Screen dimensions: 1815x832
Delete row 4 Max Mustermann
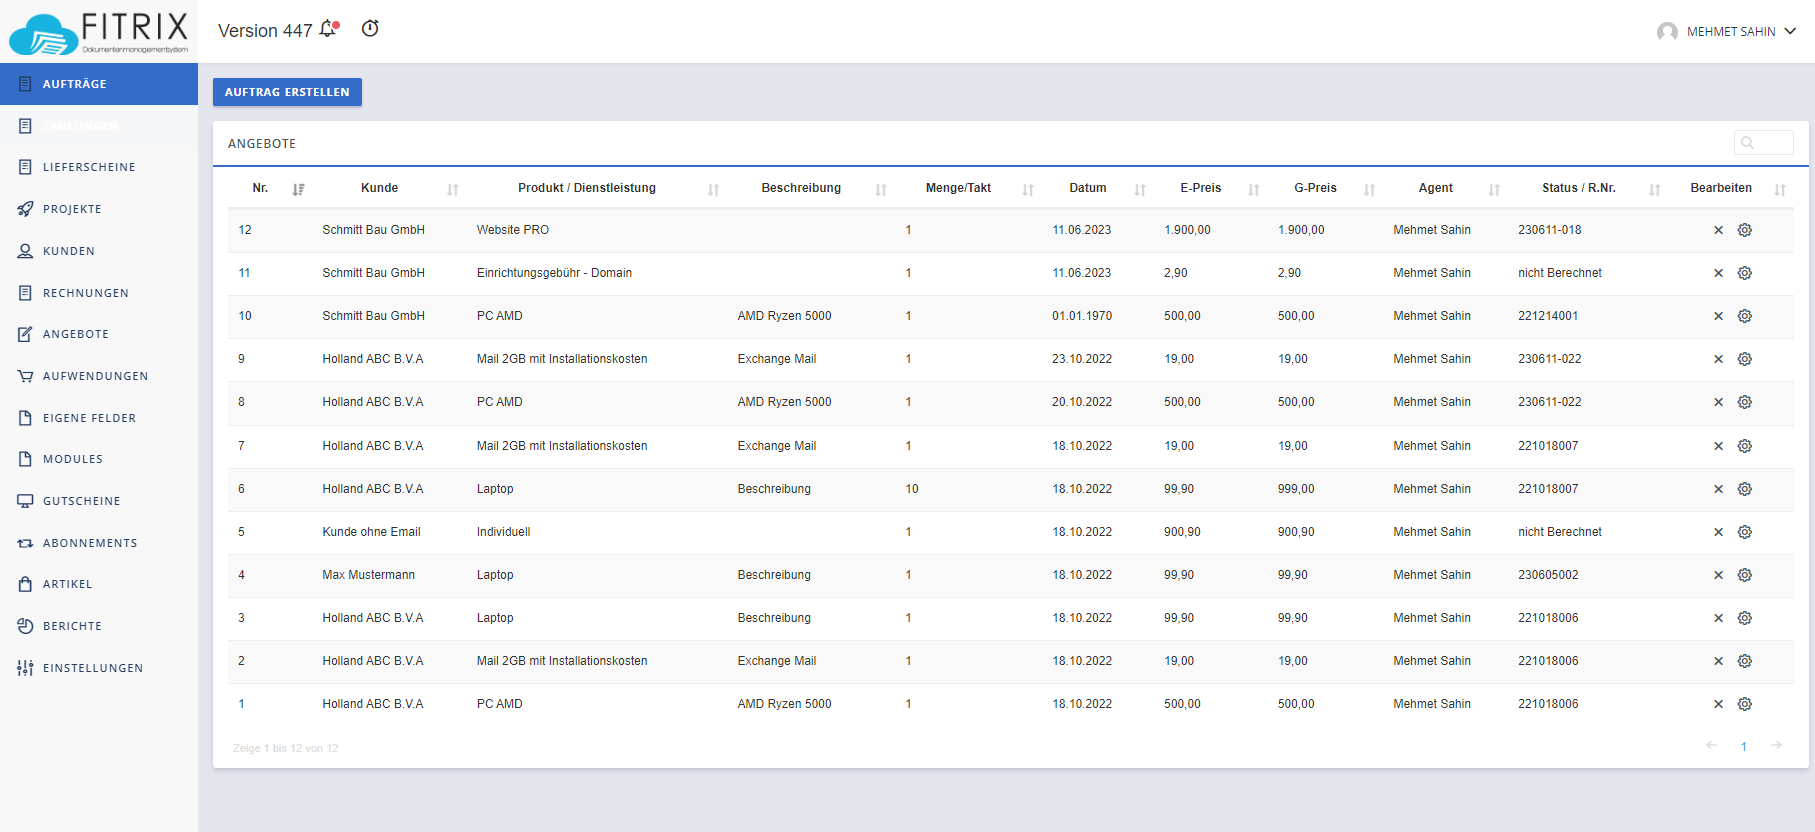click(1718, 575)
